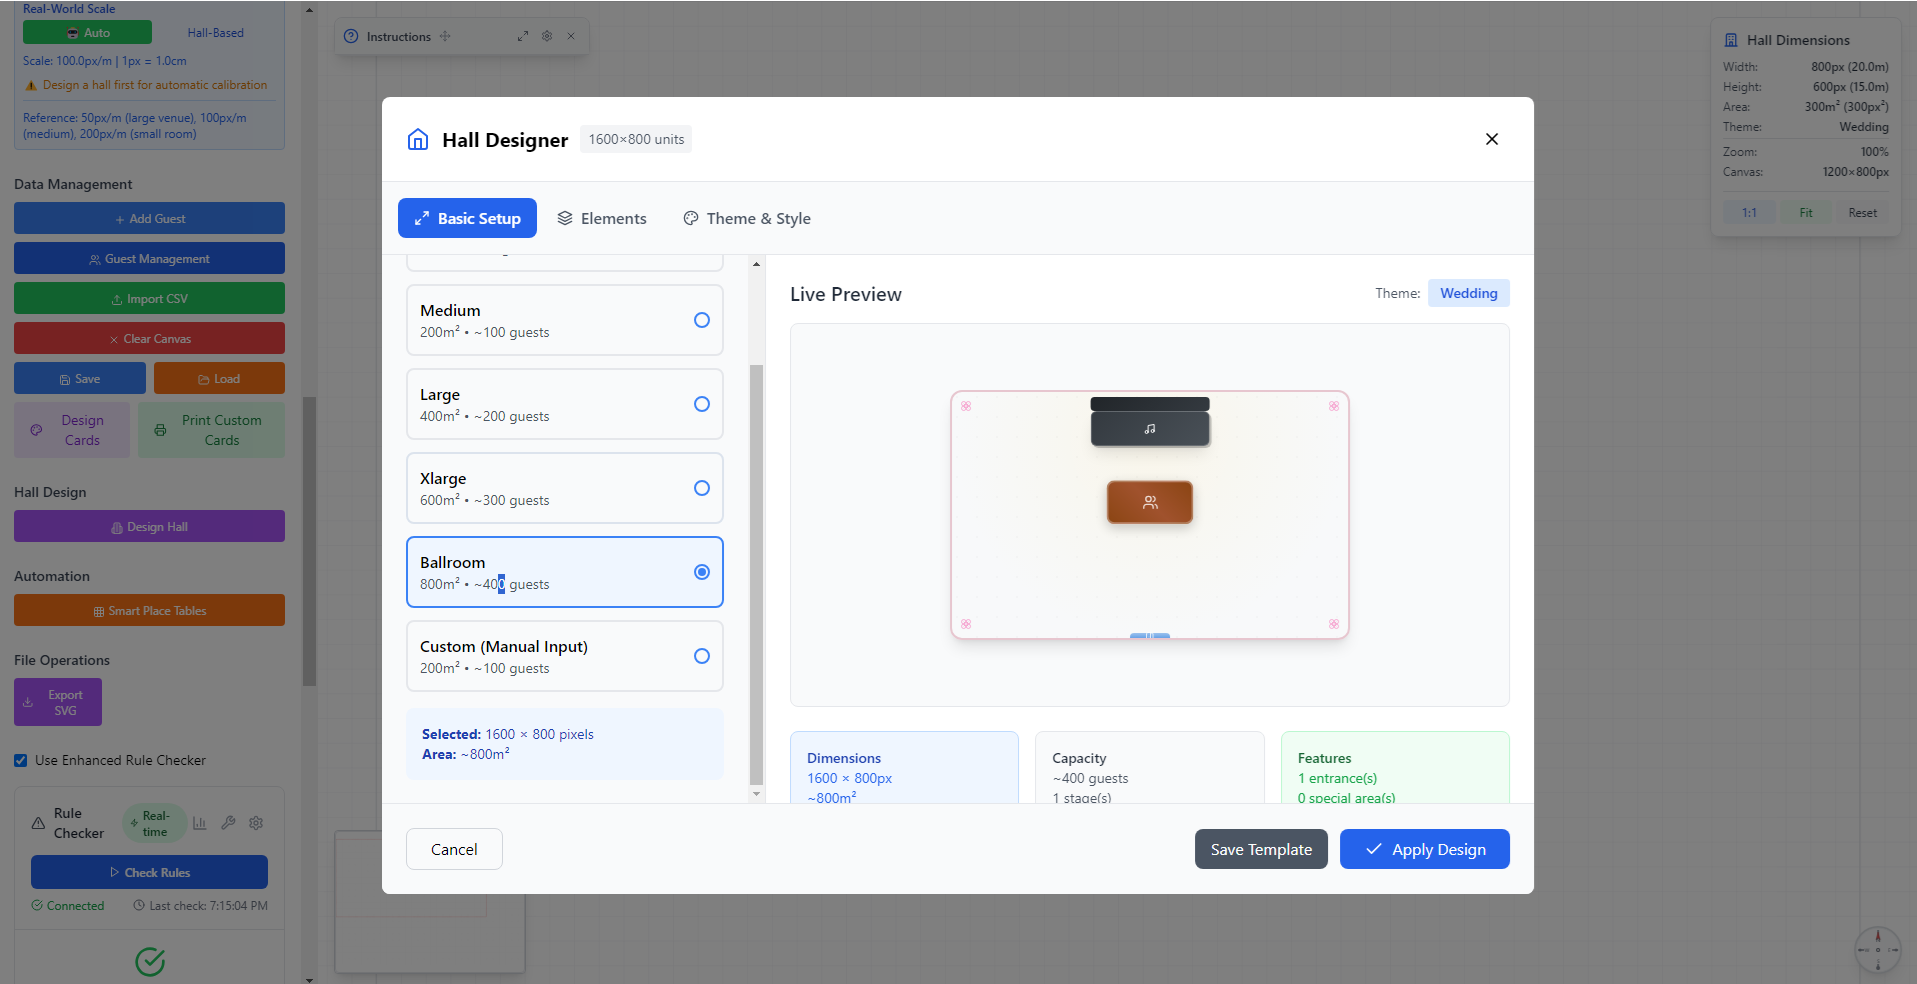Expand the Instructions panel with arrows icon
The width and height of the screenshot is (1917, 984).
click(522, 36)
